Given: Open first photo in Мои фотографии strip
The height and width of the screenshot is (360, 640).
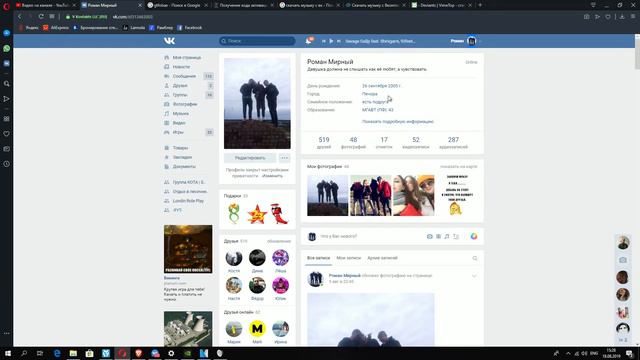Looking at the screenshot, I should pos(327,196).
